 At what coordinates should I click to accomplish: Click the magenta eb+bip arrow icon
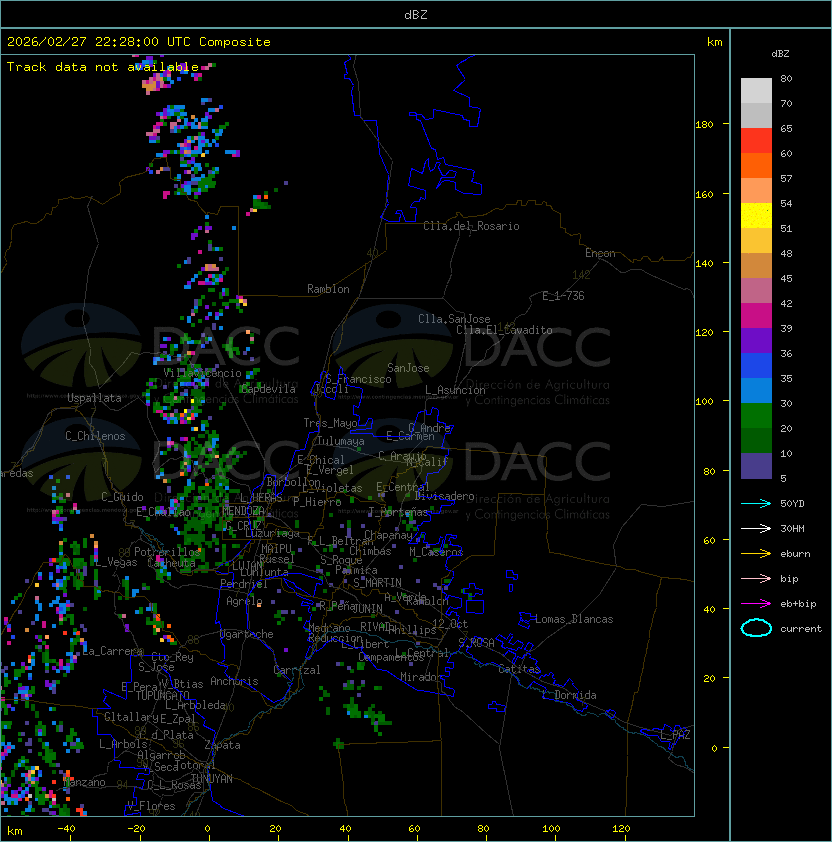(x=756, y=604)
